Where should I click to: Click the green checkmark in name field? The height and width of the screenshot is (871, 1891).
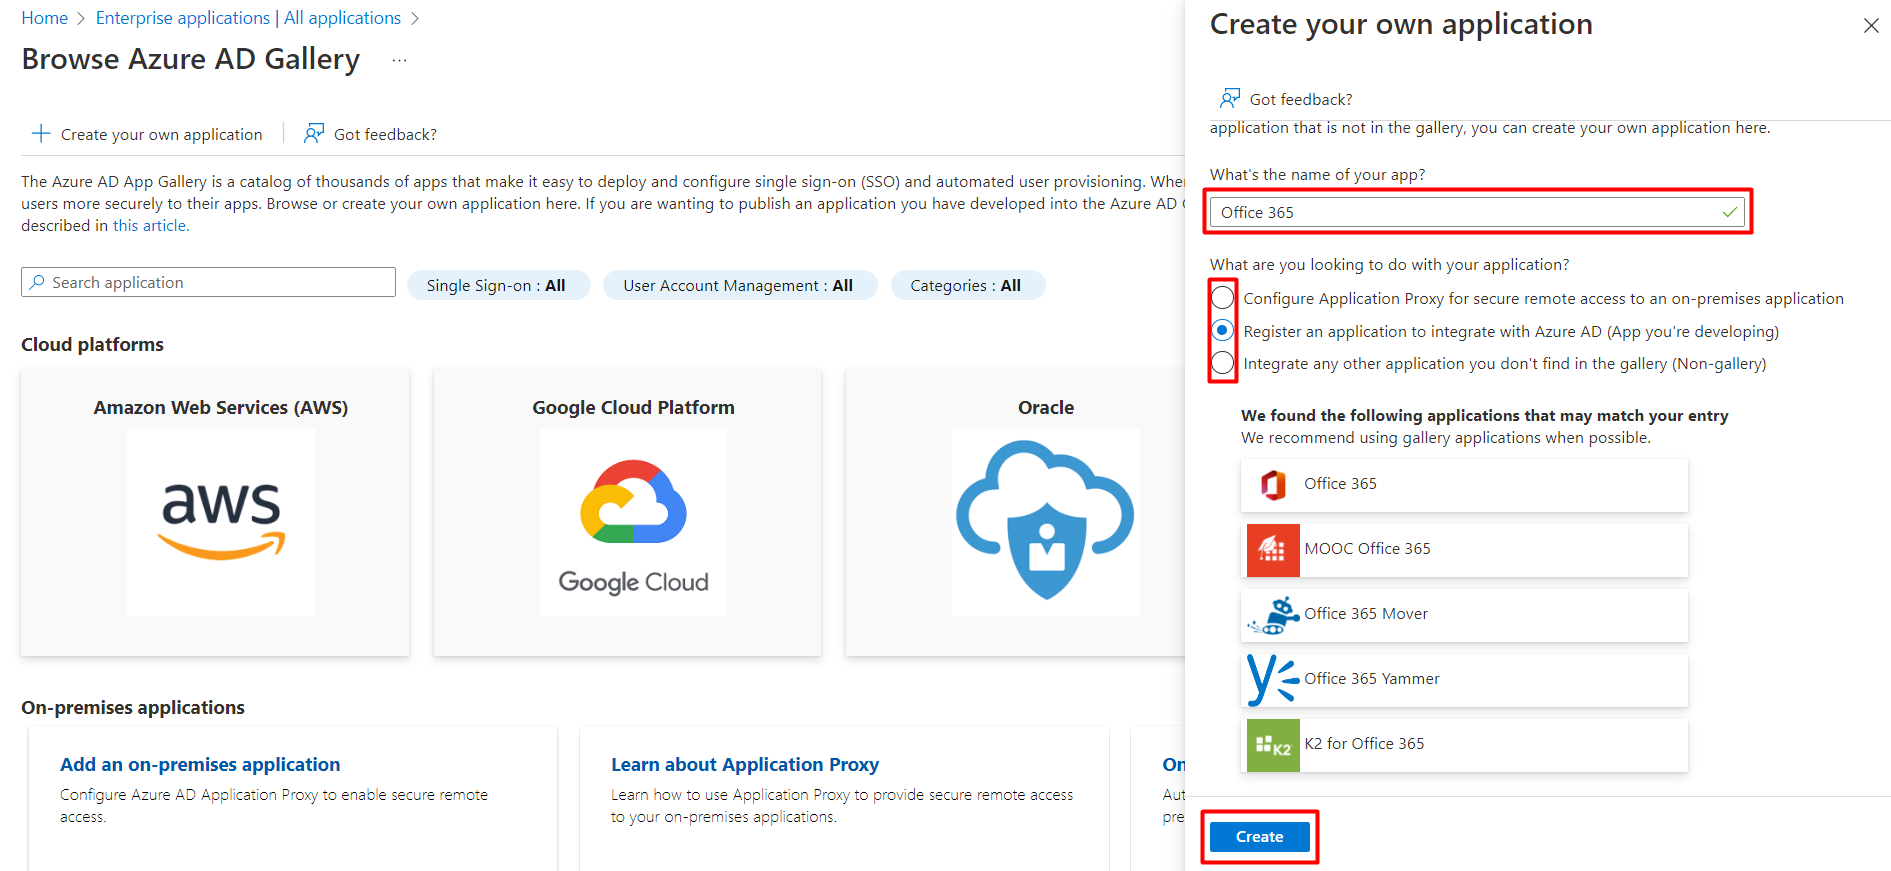pyautogui.click(x=1730, y=212)
